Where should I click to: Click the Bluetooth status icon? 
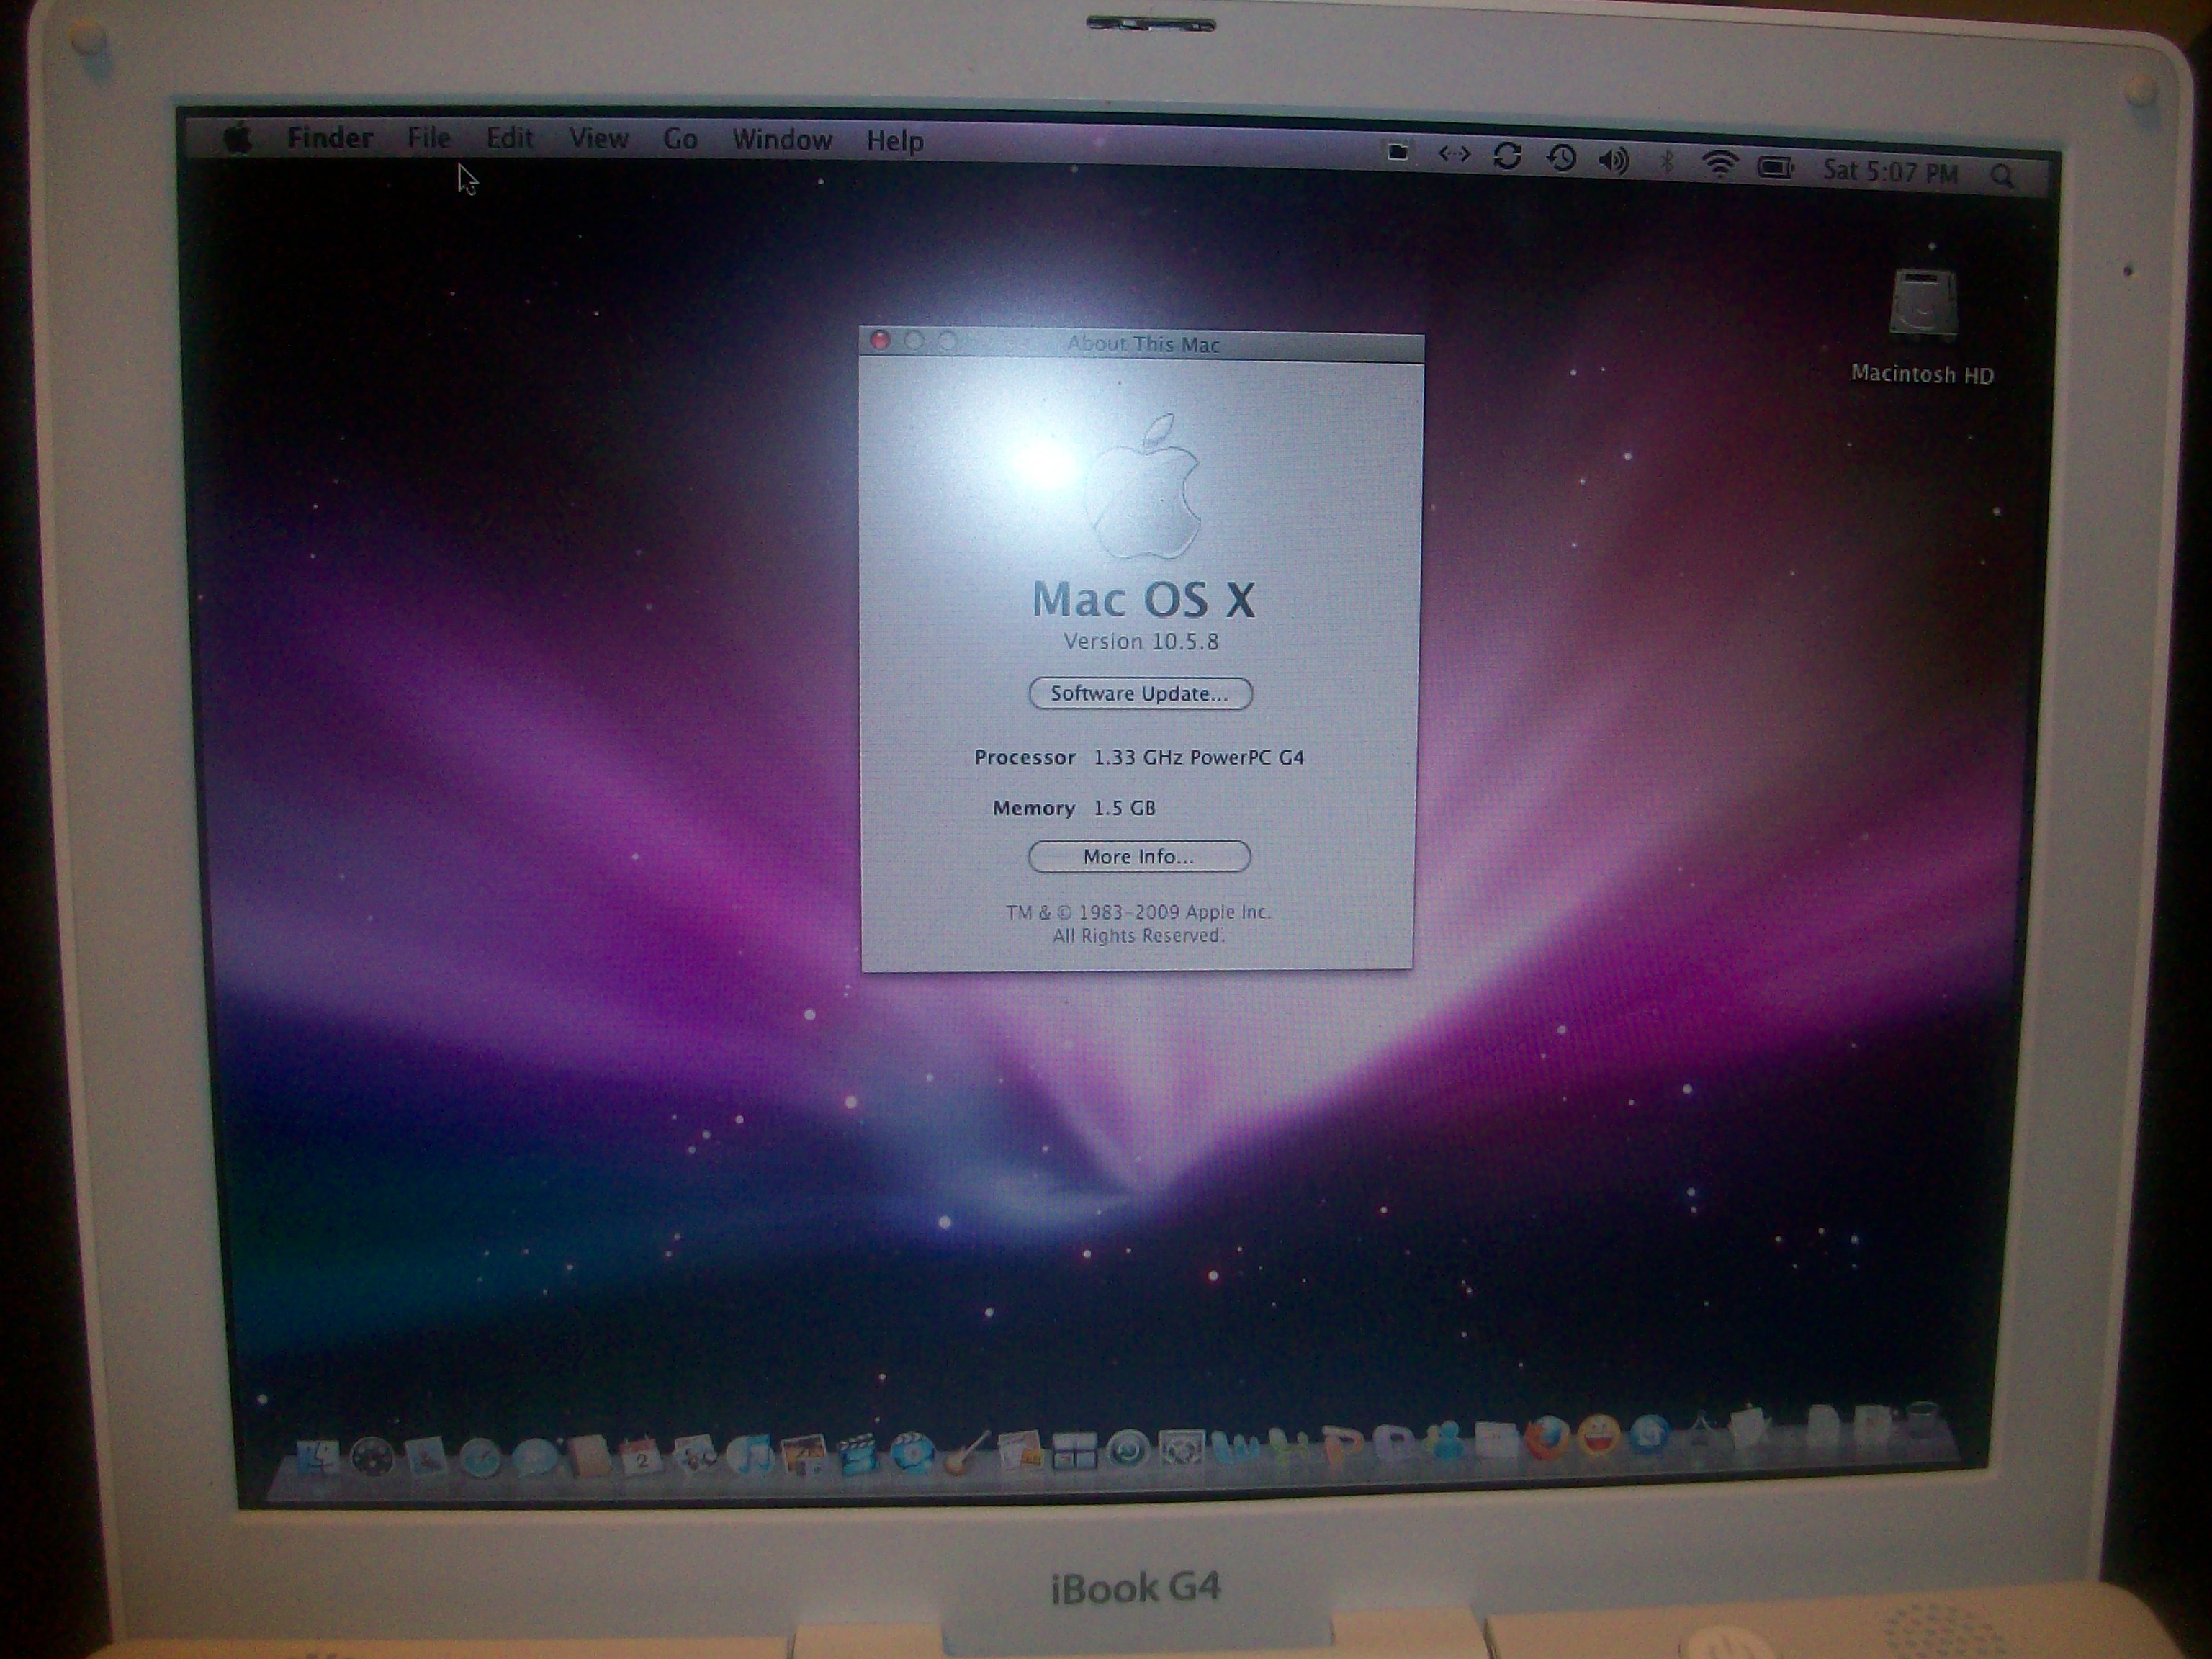coord(1666,162)
